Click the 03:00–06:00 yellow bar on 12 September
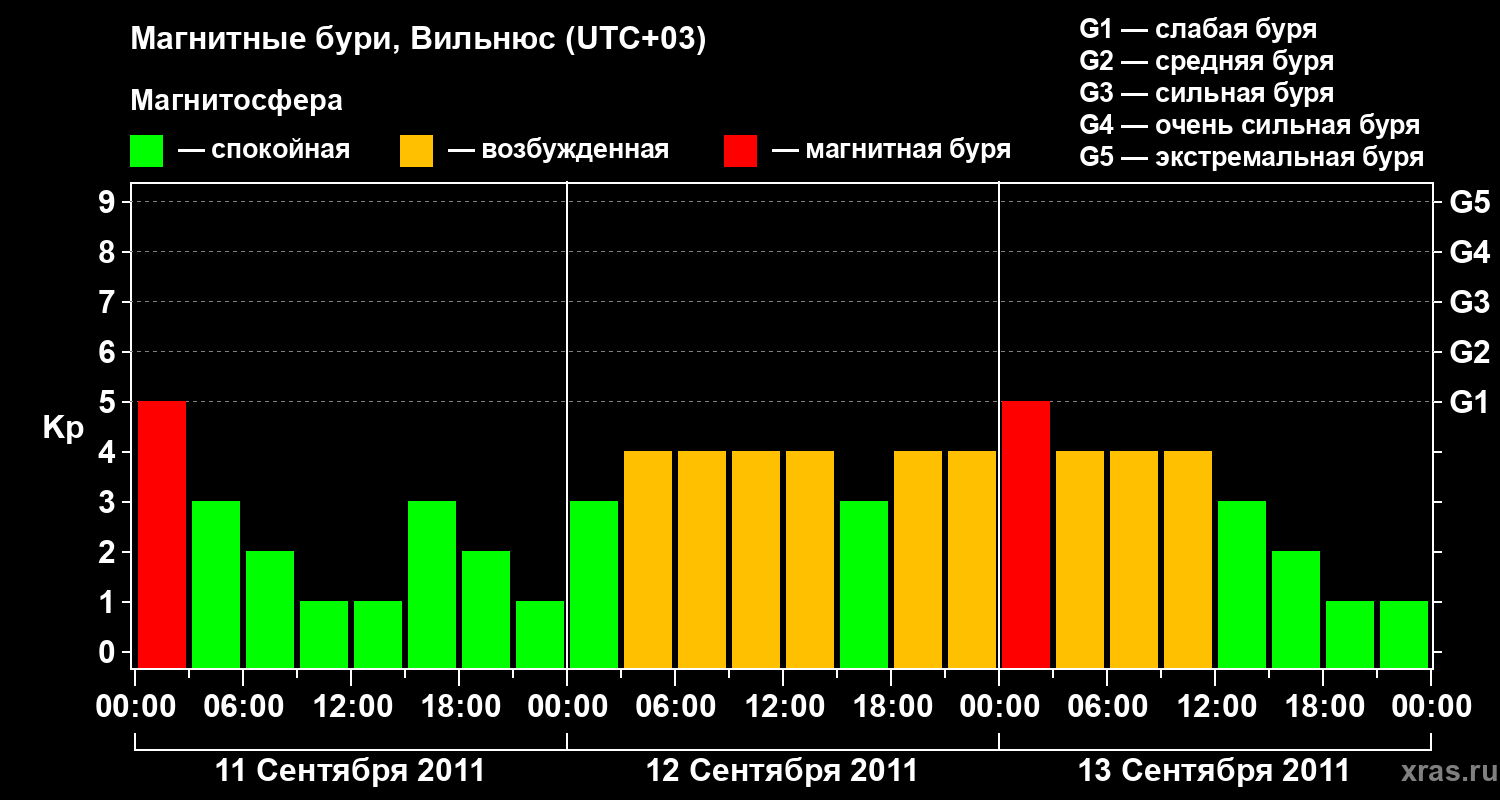1500x800 pixels. pyautogui.click(x=648, y=560)
